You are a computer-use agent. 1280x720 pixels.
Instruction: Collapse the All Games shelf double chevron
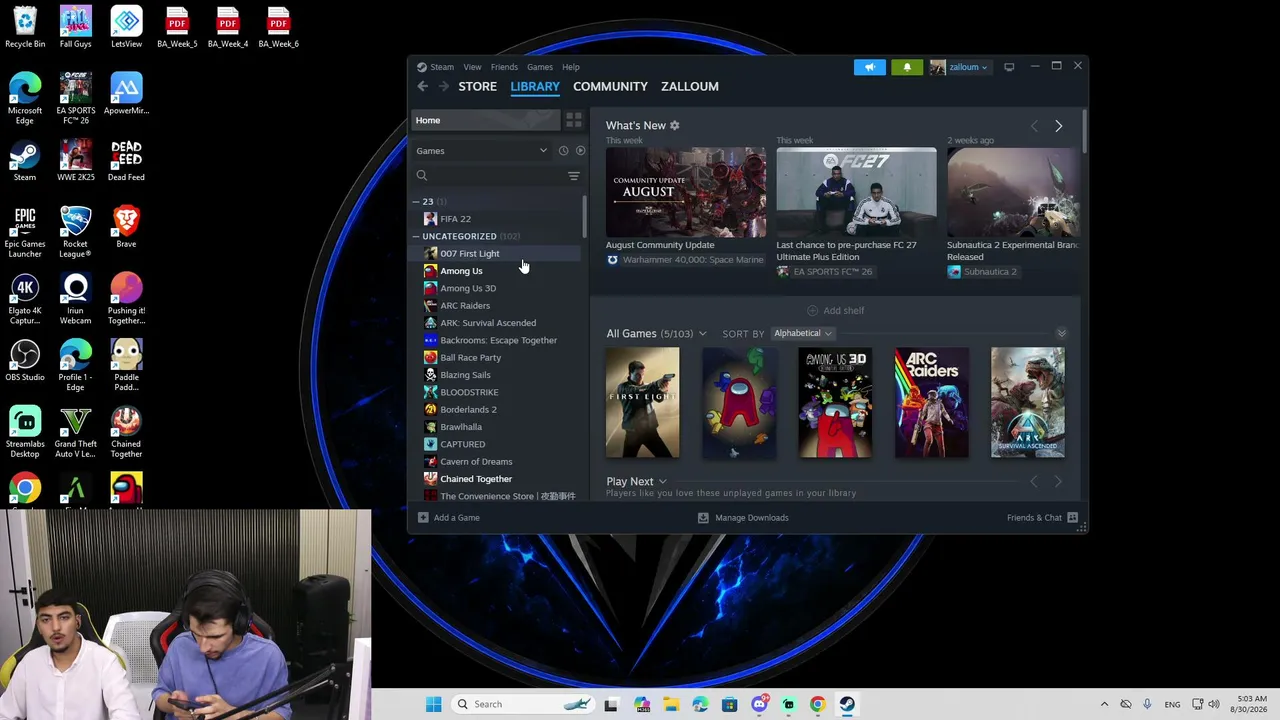(1061, 333)
